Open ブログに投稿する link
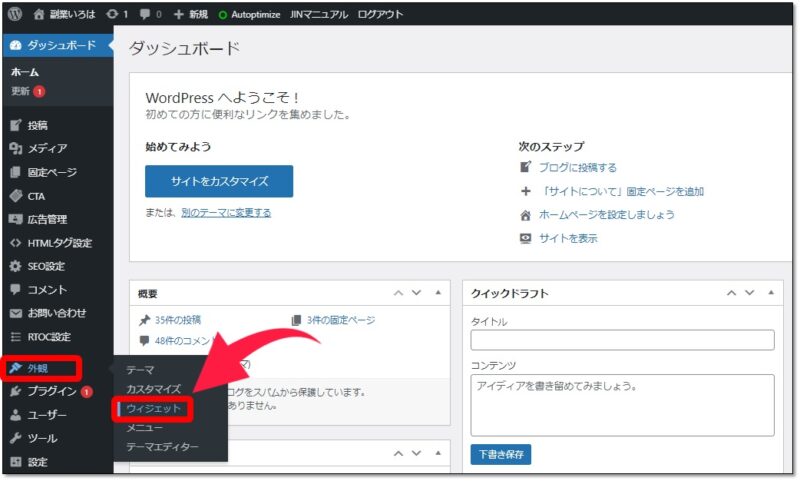Image resolution: width=800 pixels, height=481 pixels. [x=578, y=167]
